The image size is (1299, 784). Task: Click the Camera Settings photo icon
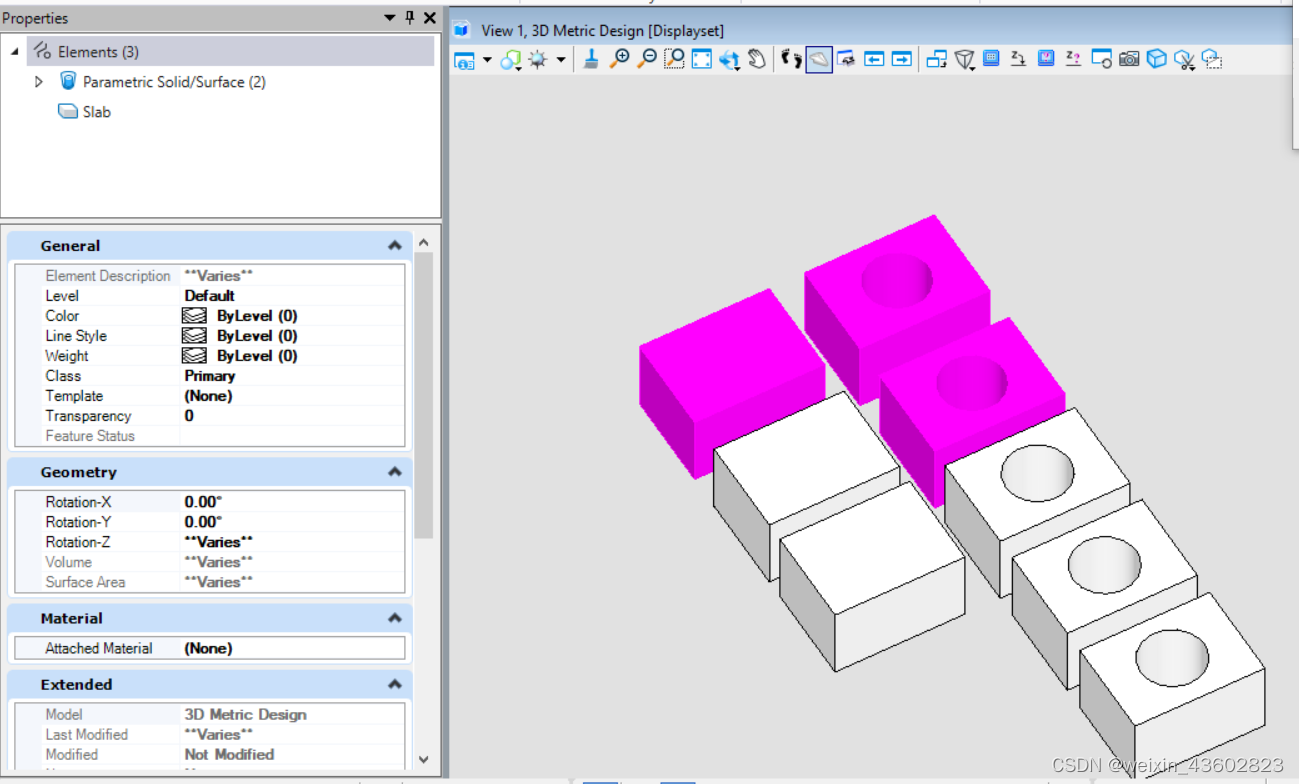click(1129, 59)
